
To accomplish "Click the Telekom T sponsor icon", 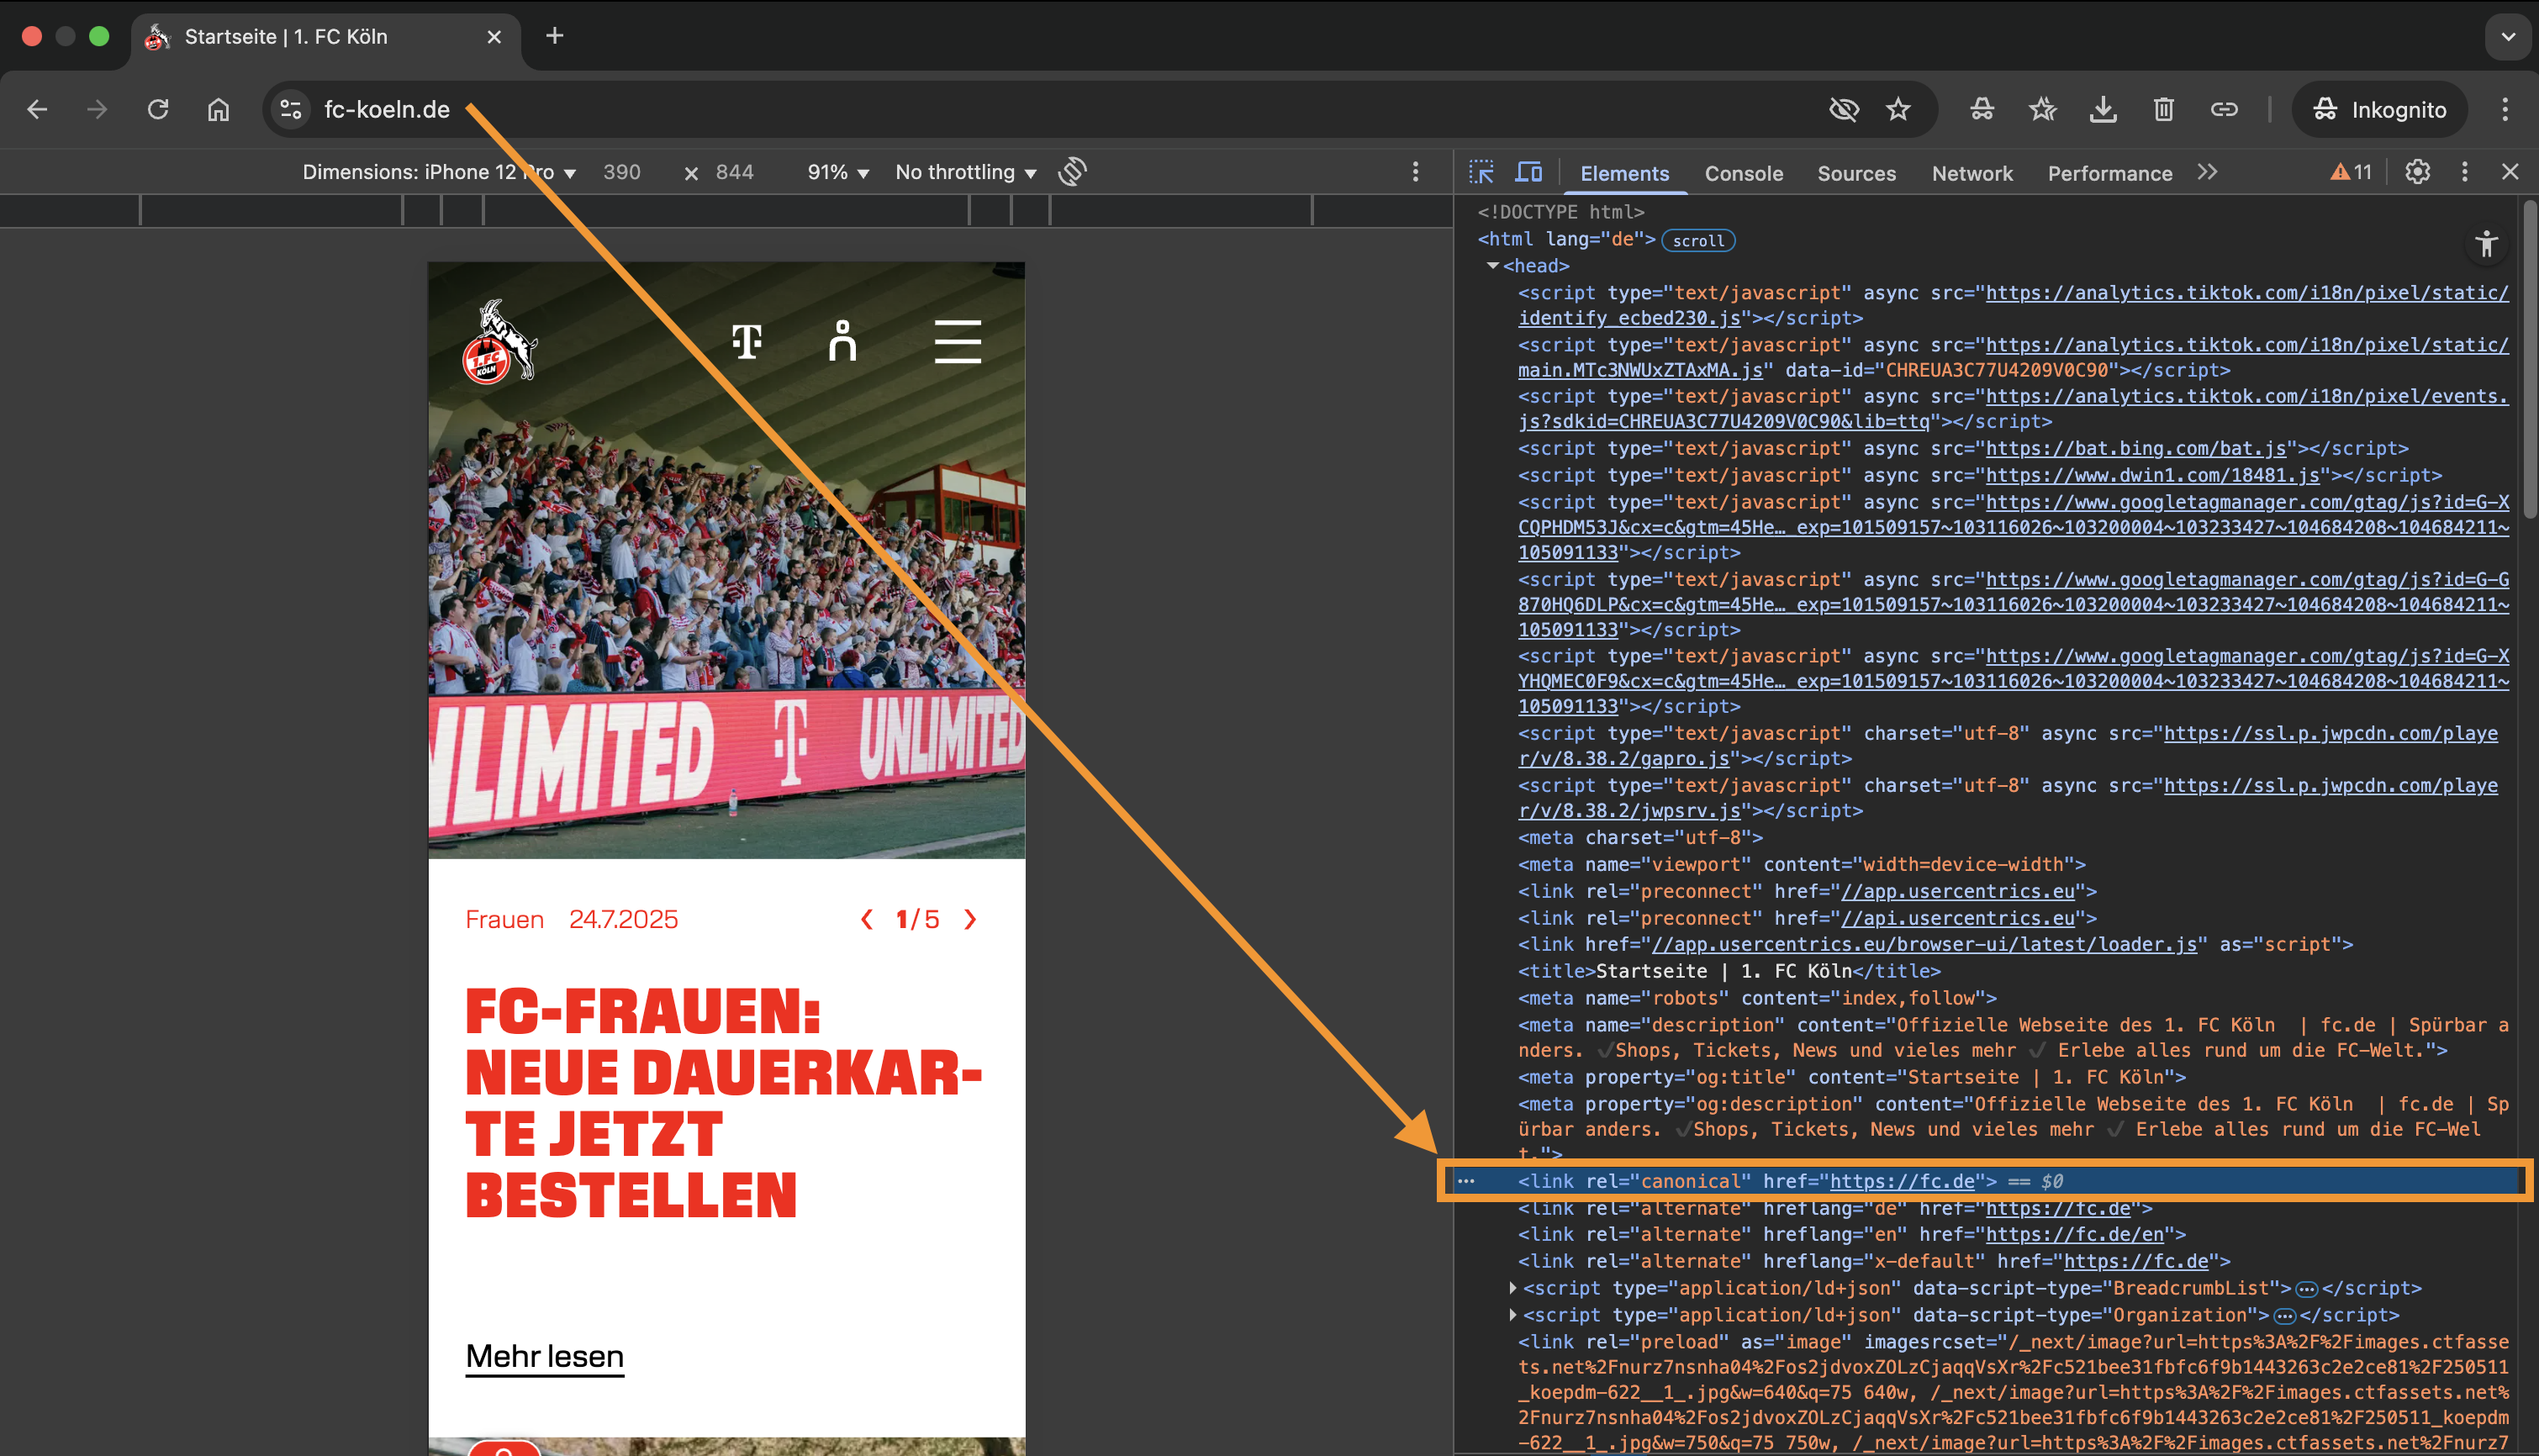I will (746, 341).
